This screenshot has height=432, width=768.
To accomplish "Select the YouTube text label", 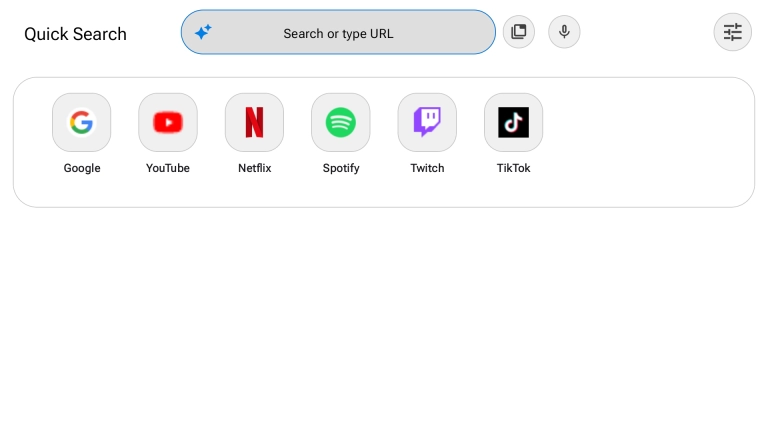I will 168,168.
